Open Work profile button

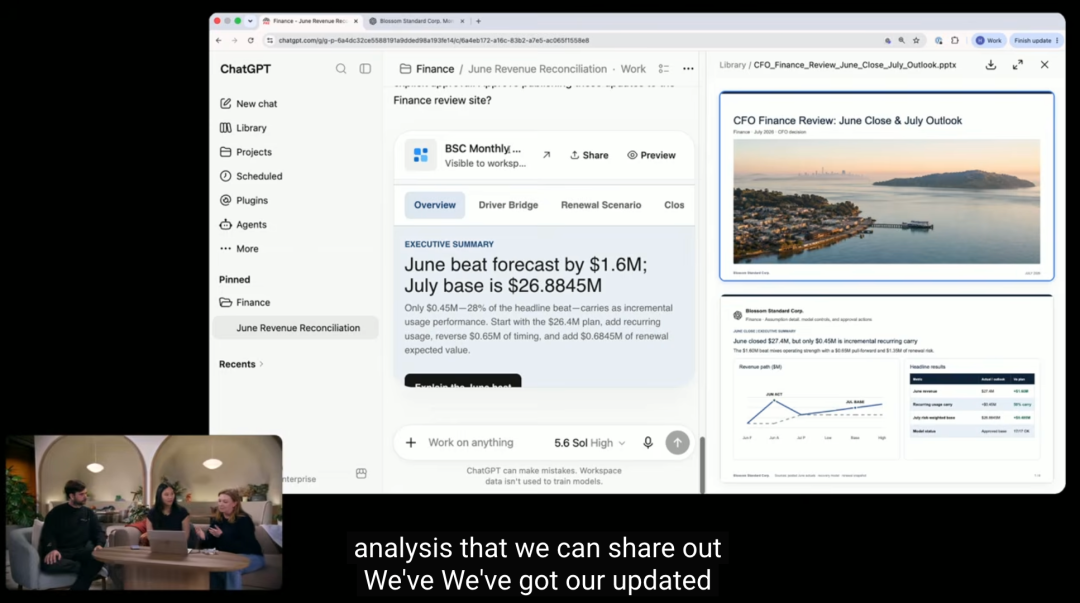click(988, 41)
